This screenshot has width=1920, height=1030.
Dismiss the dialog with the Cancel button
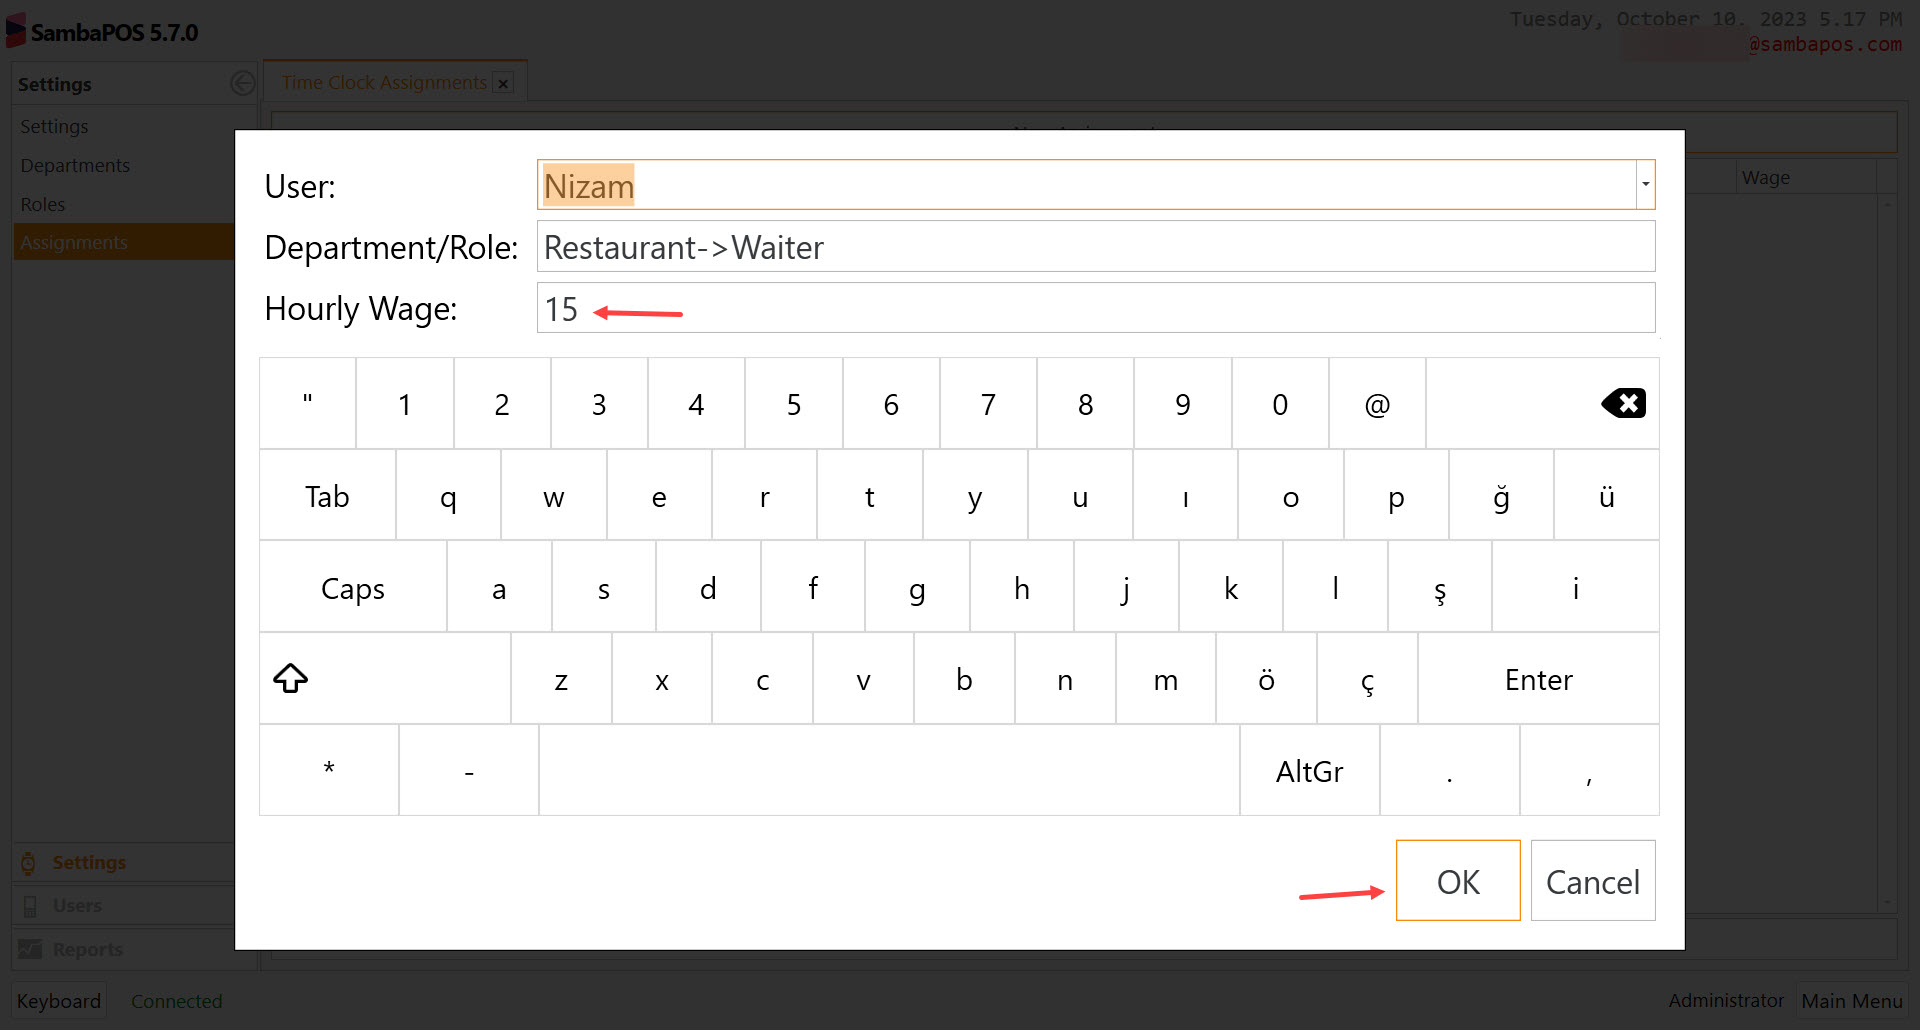(1592, 881)
